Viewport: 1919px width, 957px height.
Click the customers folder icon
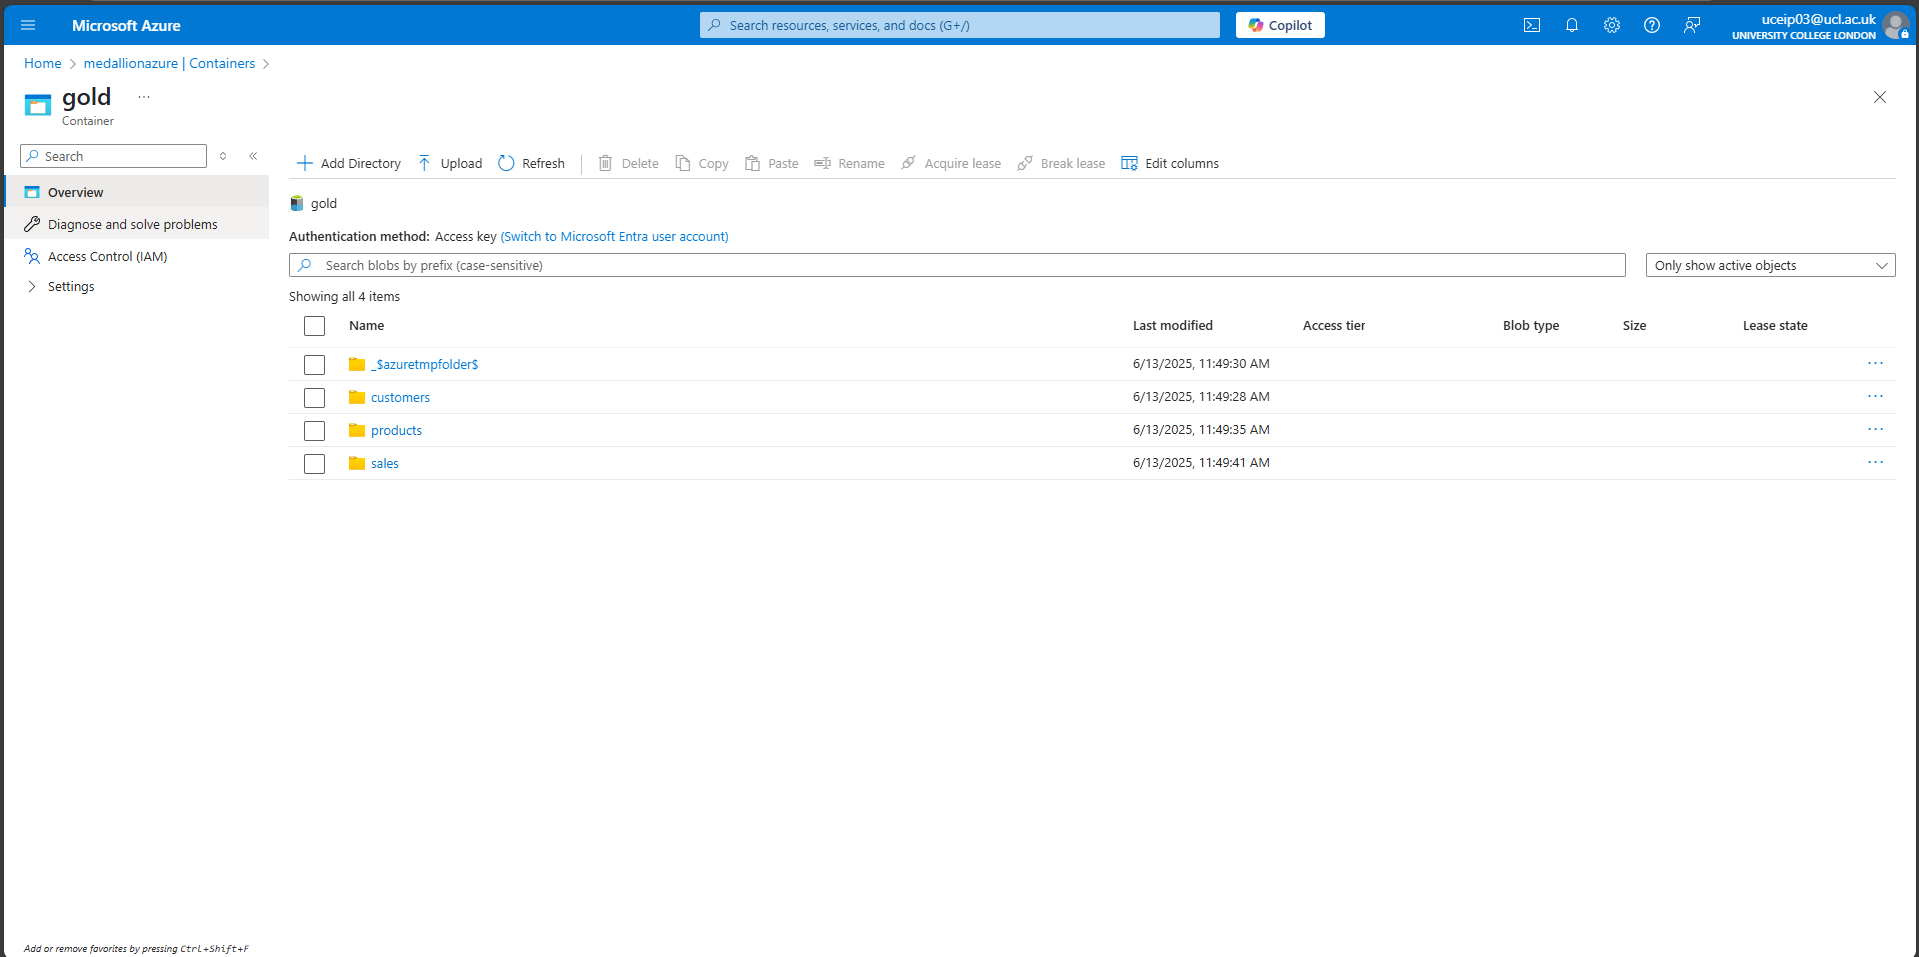[x=357, y=397]
